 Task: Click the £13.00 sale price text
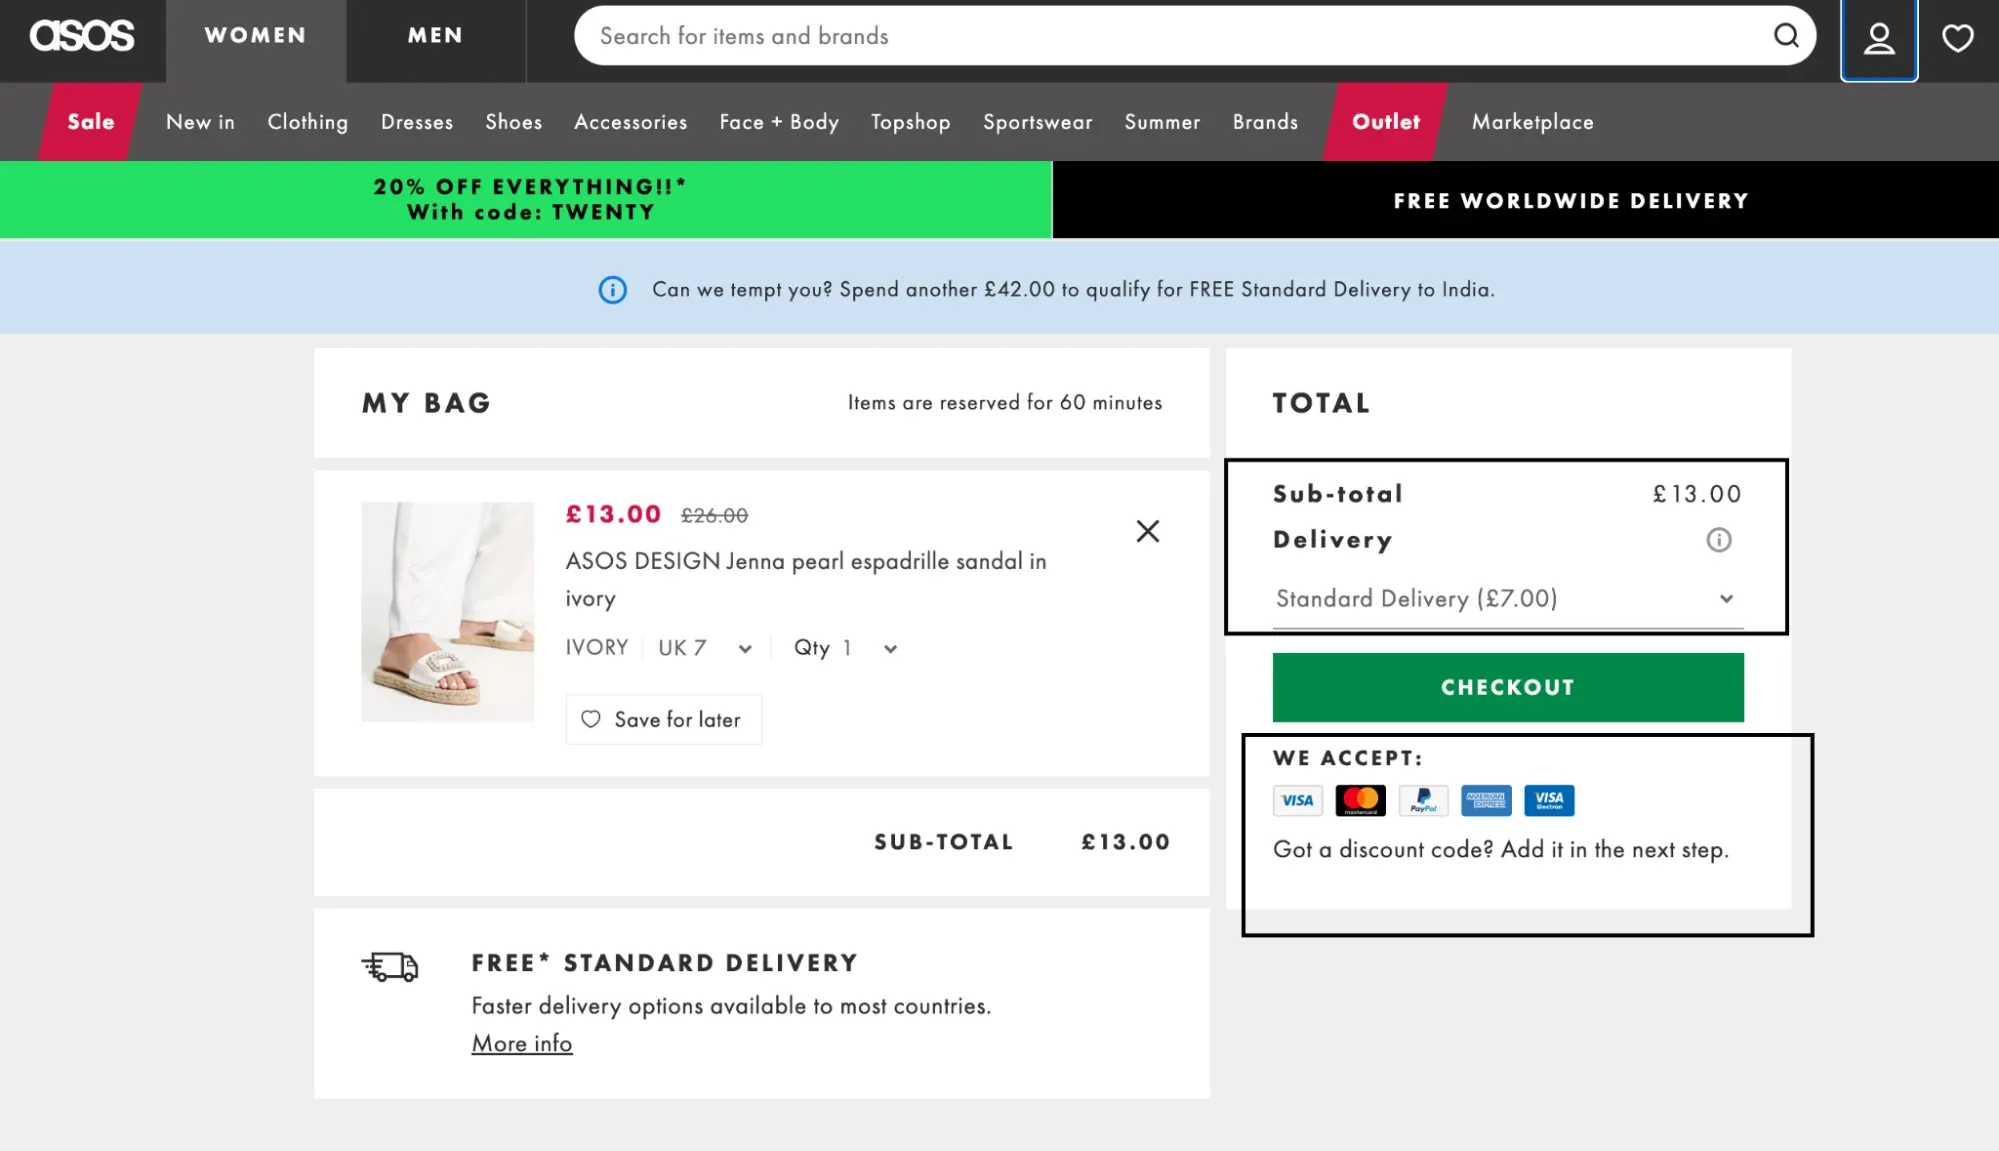coord(613,515)
